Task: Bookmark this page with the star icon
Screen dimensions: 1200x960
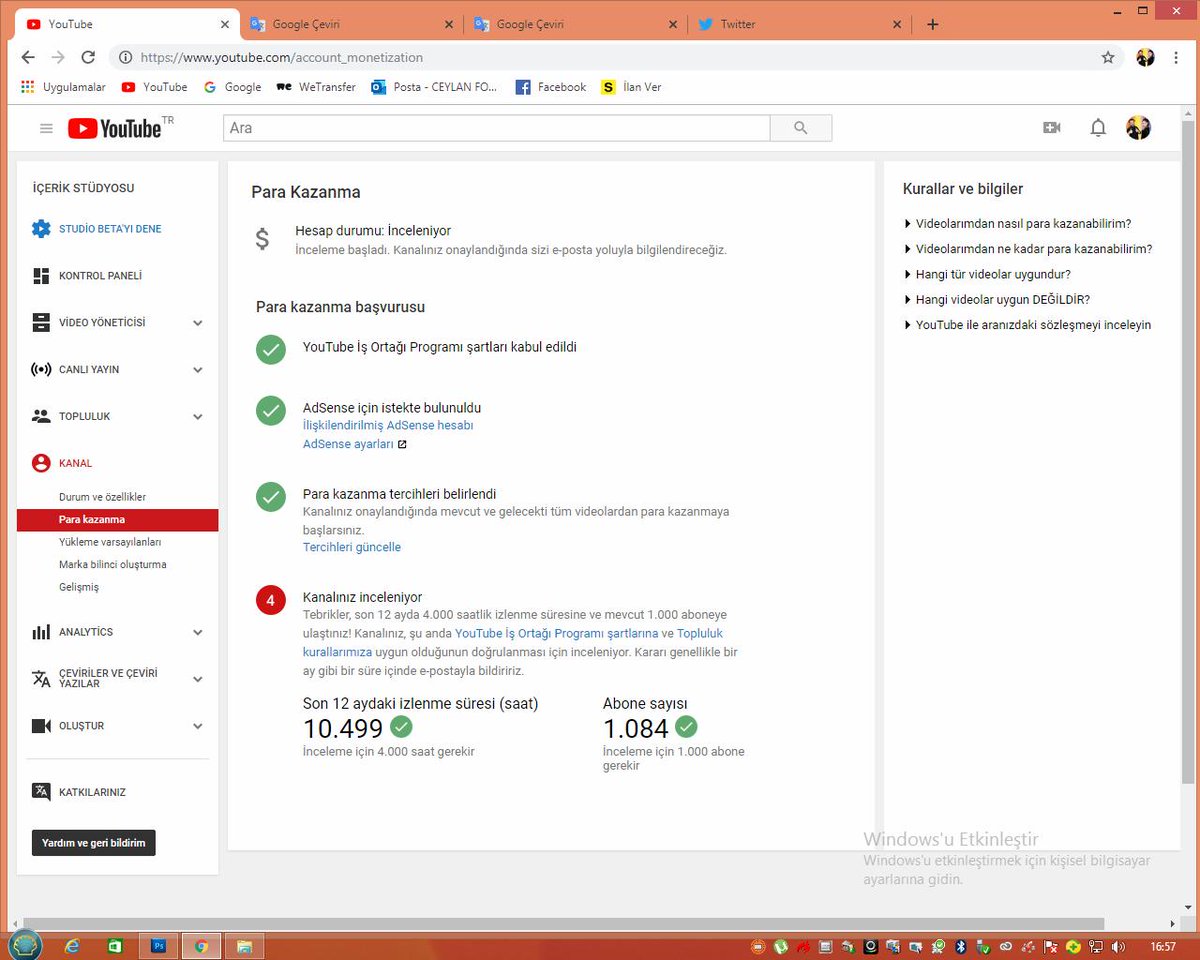Action: pyautogui.click(x=1108, y=58)
